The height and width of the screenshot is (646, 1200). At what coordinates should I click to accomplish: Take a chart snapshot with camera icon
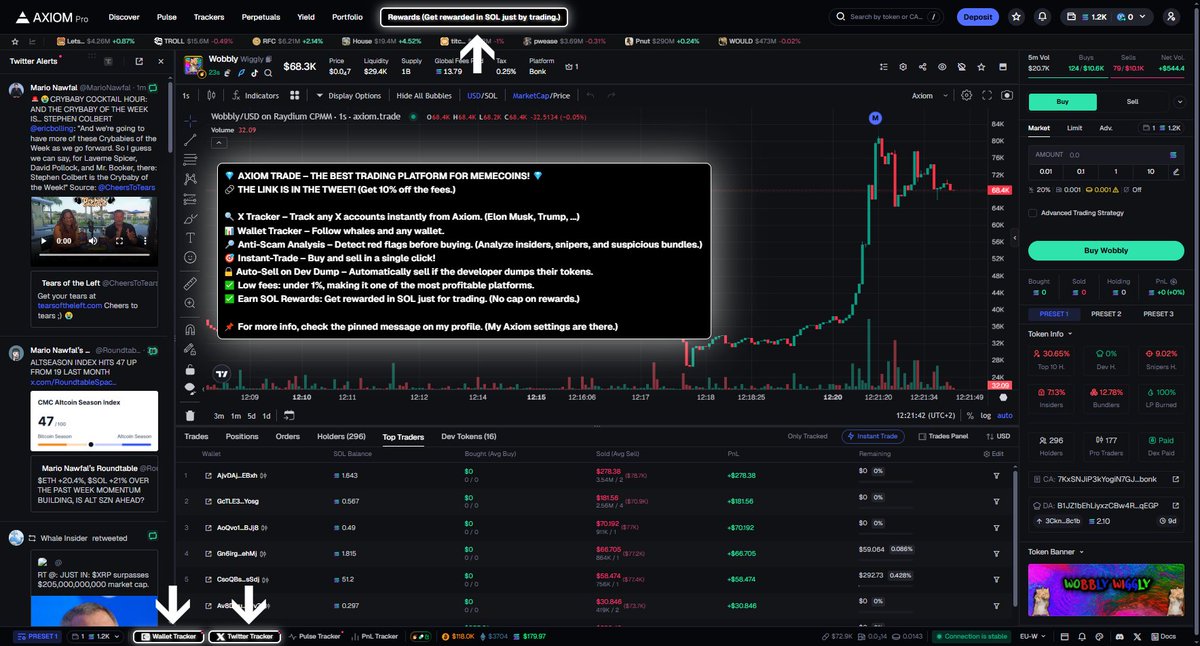pyautogui.click(x=1006, y=96)
